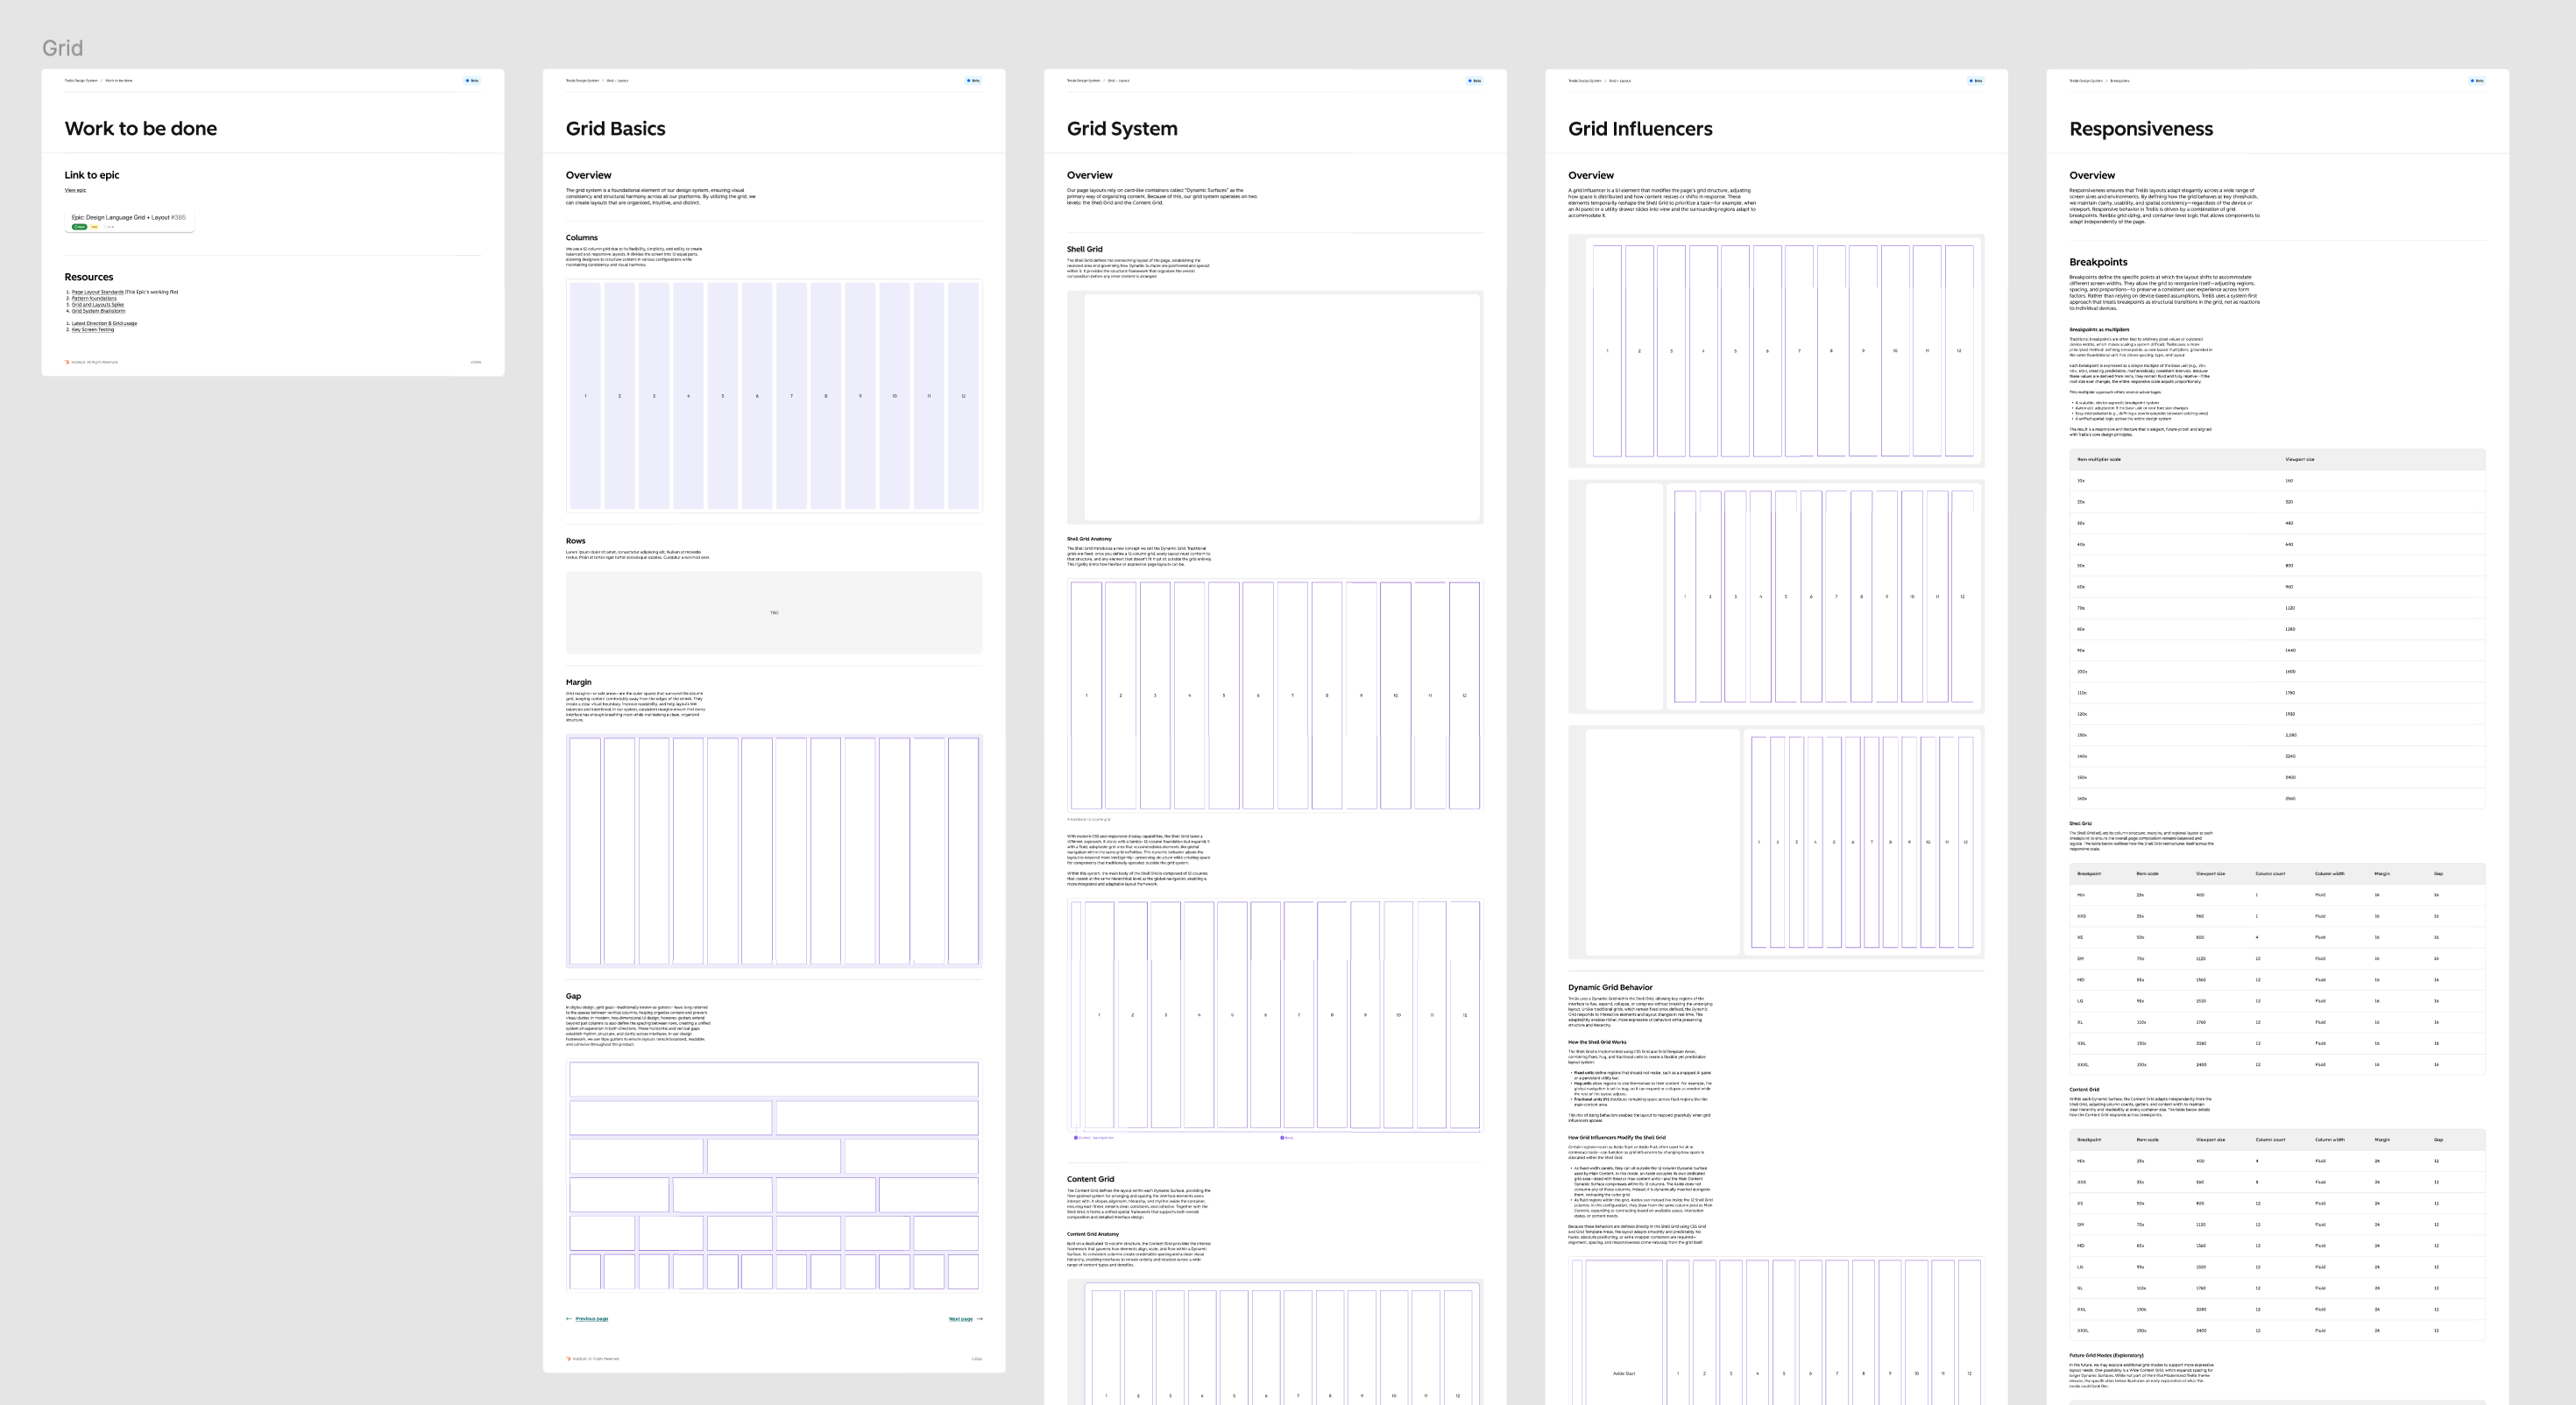The height and width of the screenshot is (1405, 2576).
Task: Select the Rows heading in Grid Basics
Action: (x=576, y=541)
